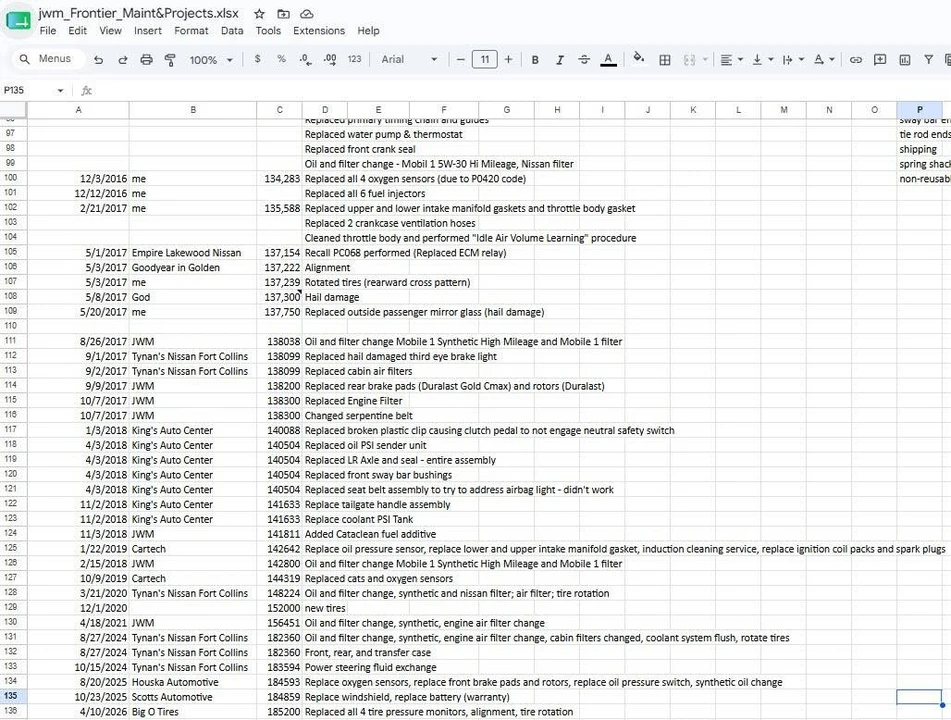Format as percent with % icon
This screenshot has height=720, width=951.
tap(281, 59)
